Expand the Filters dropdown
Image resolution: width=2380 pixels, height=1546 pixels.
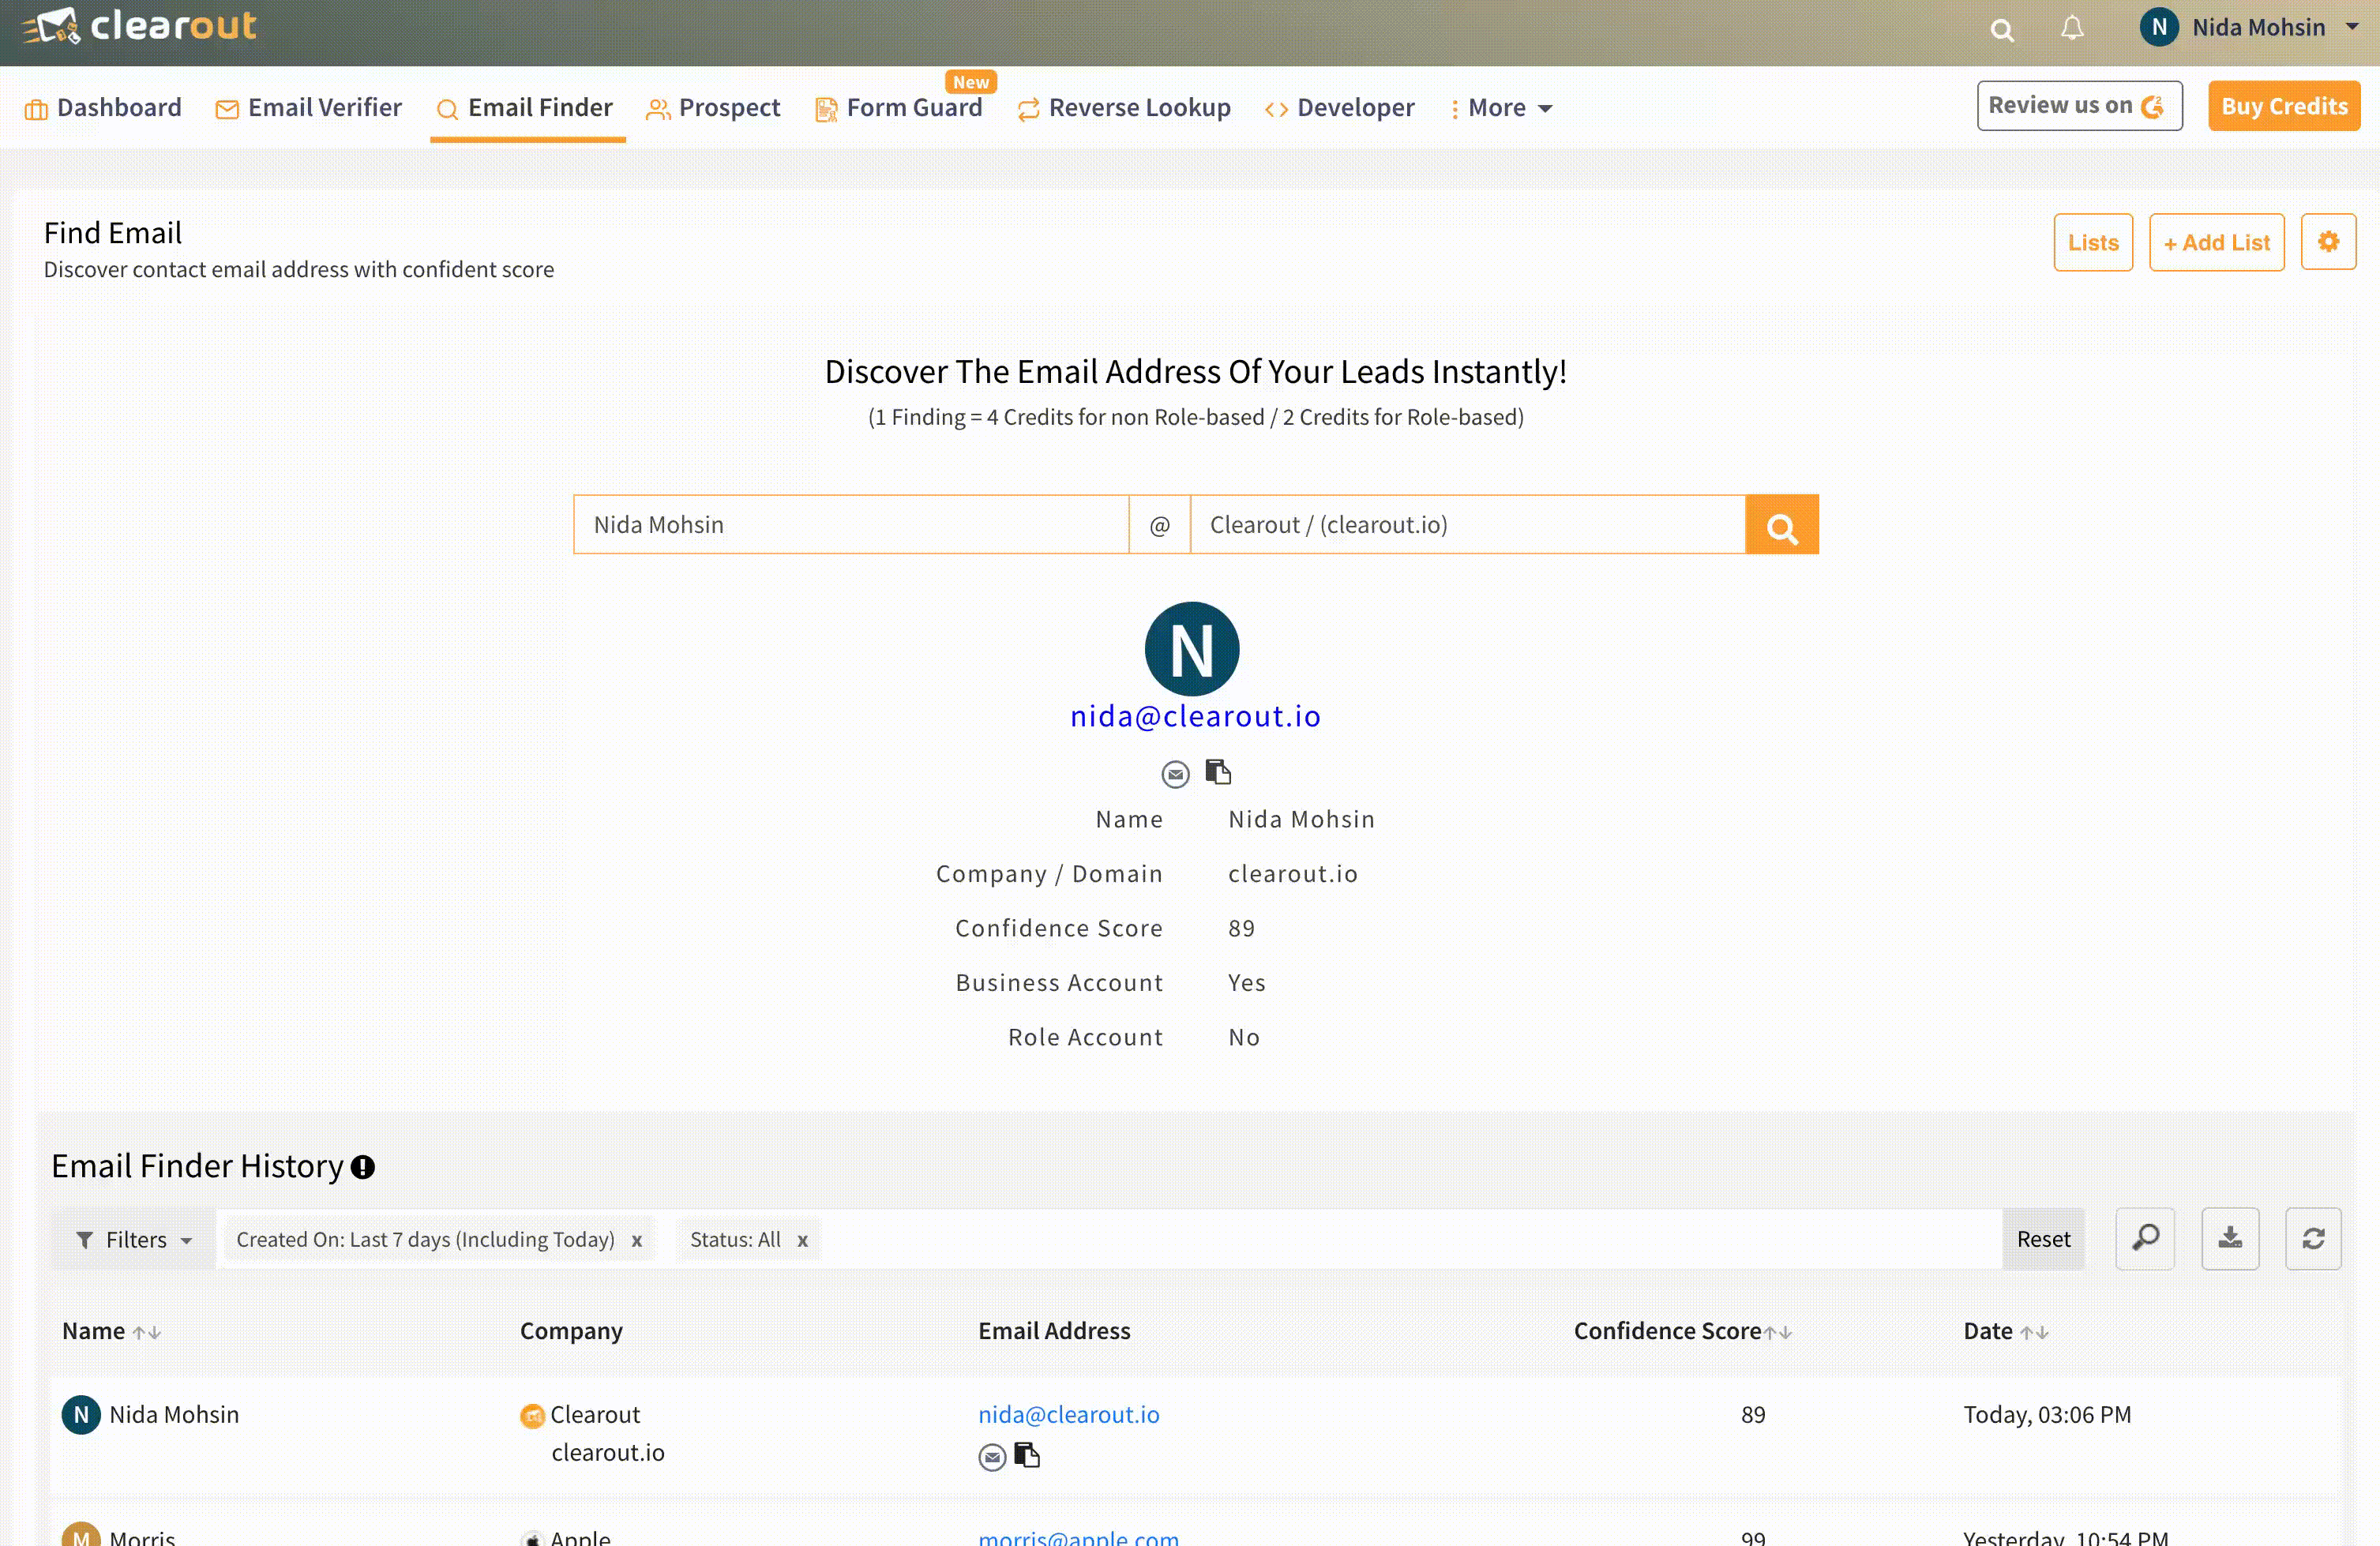click(x=134, y=1240)
